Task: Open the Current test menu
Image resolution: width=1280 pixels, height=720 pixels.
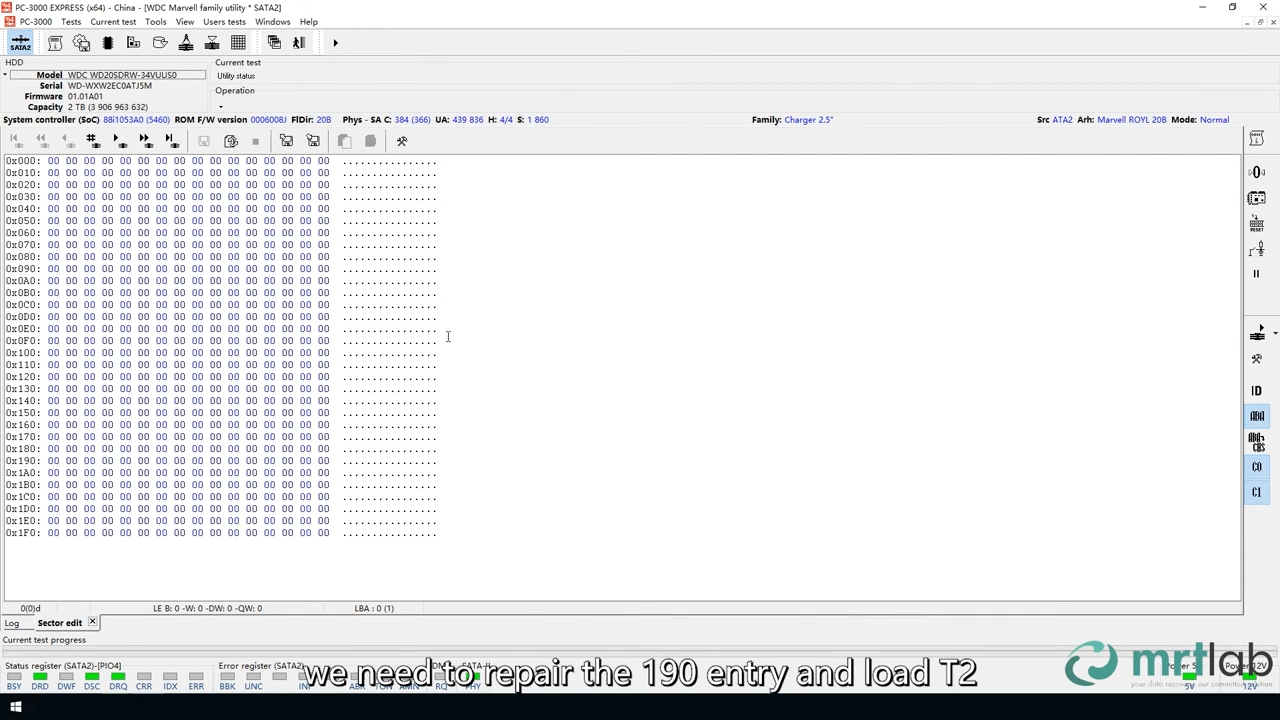Action: coord(113,22)
